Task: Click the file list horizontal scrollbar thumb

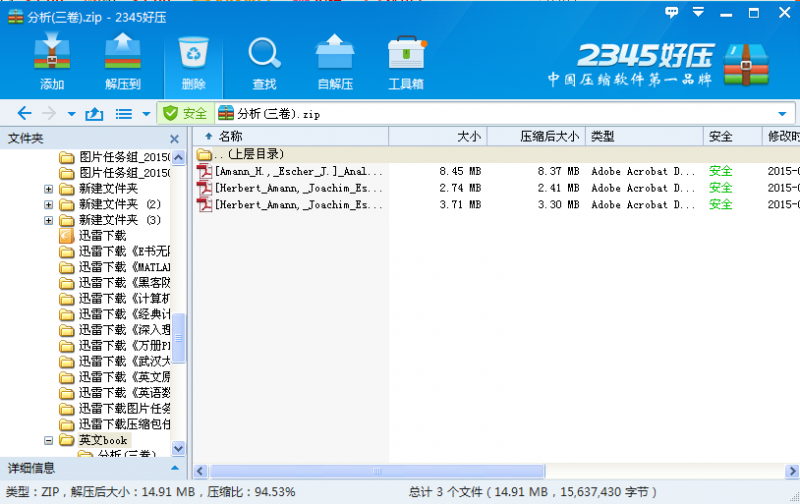Action: pyautogui.click(x=377, y=471)
